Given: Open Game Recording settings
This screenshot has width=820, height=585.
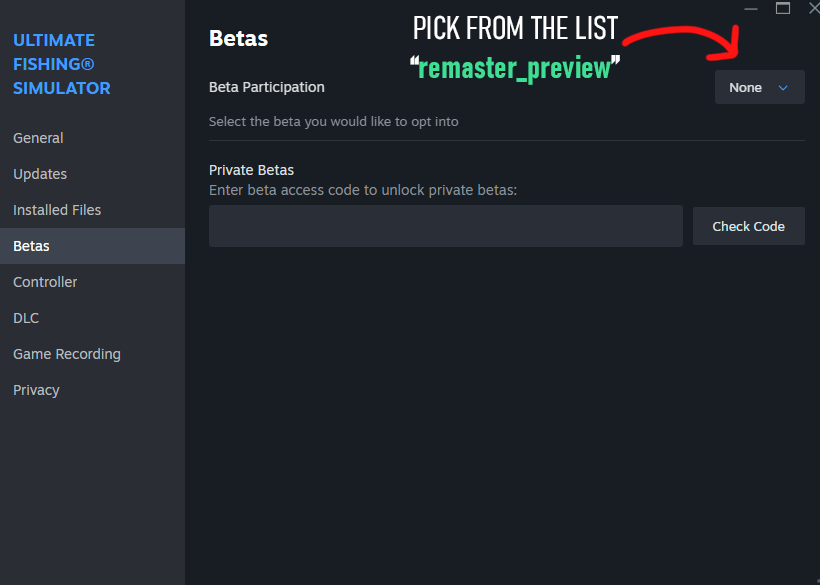Looking at the screenshot, I should point(67,354).
